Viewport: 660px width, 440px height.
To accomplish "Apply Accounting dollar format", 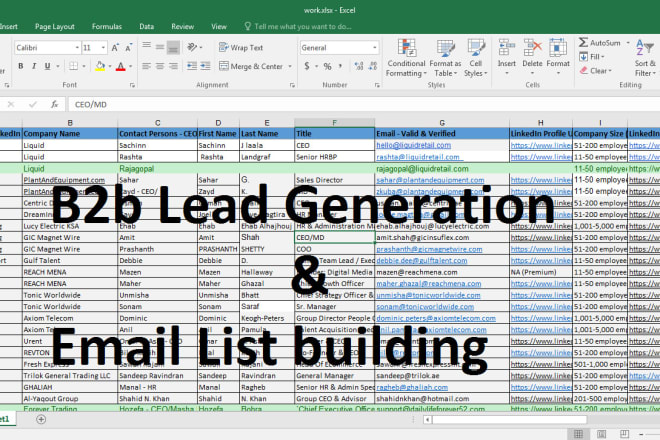I will coord(307,66).
